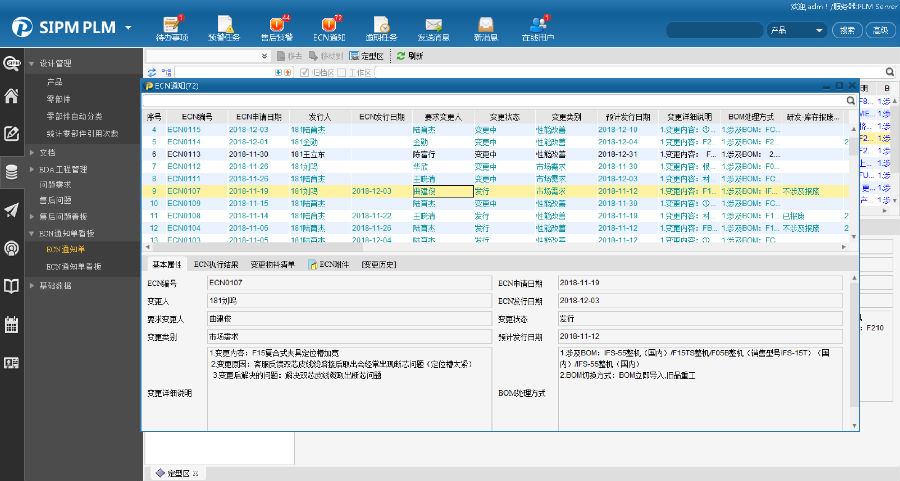Viewport: 900px width, 481px height.
Task: Open calendar icon in left sidebar
Action: click(12, 324)
